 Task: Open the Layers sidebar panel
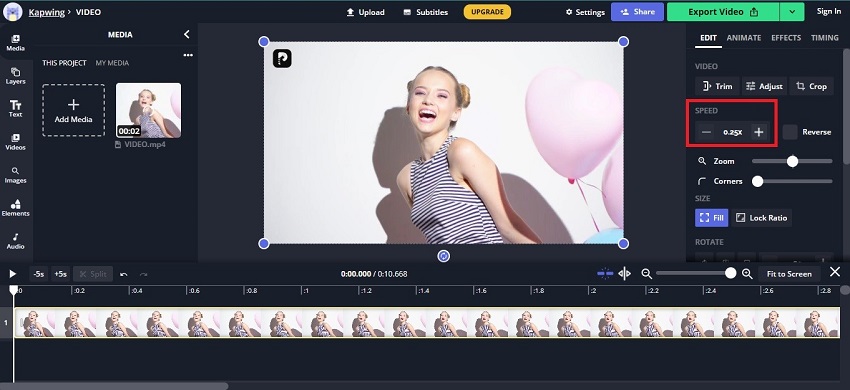coord(15,76)
